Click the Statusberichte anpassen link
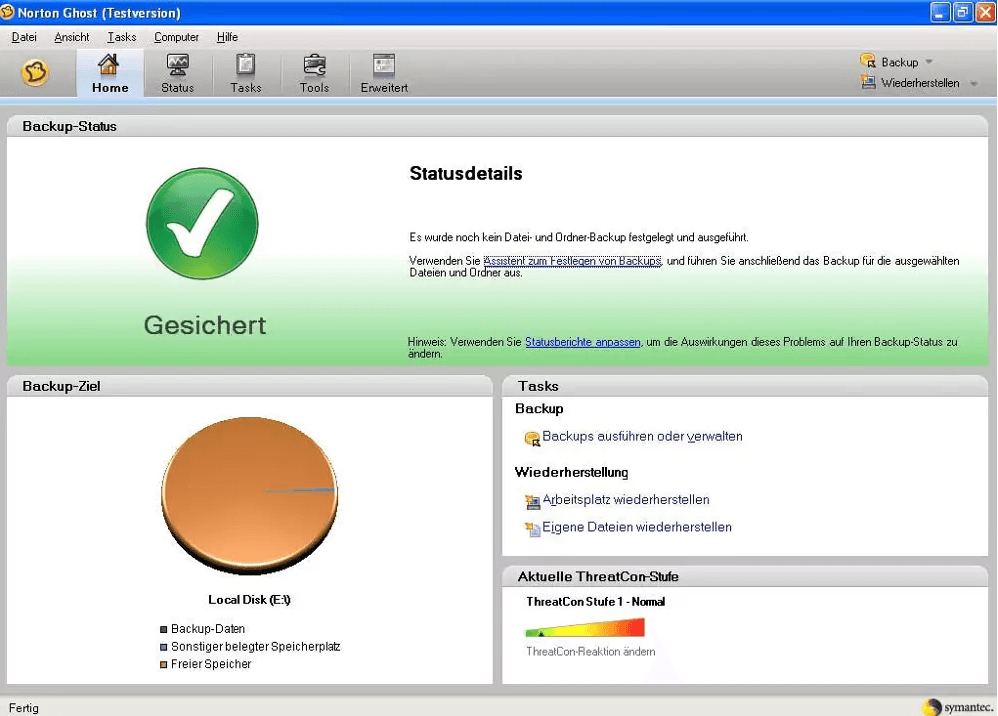Viewport: 998px width, 716px height. (x=582, y=342)
